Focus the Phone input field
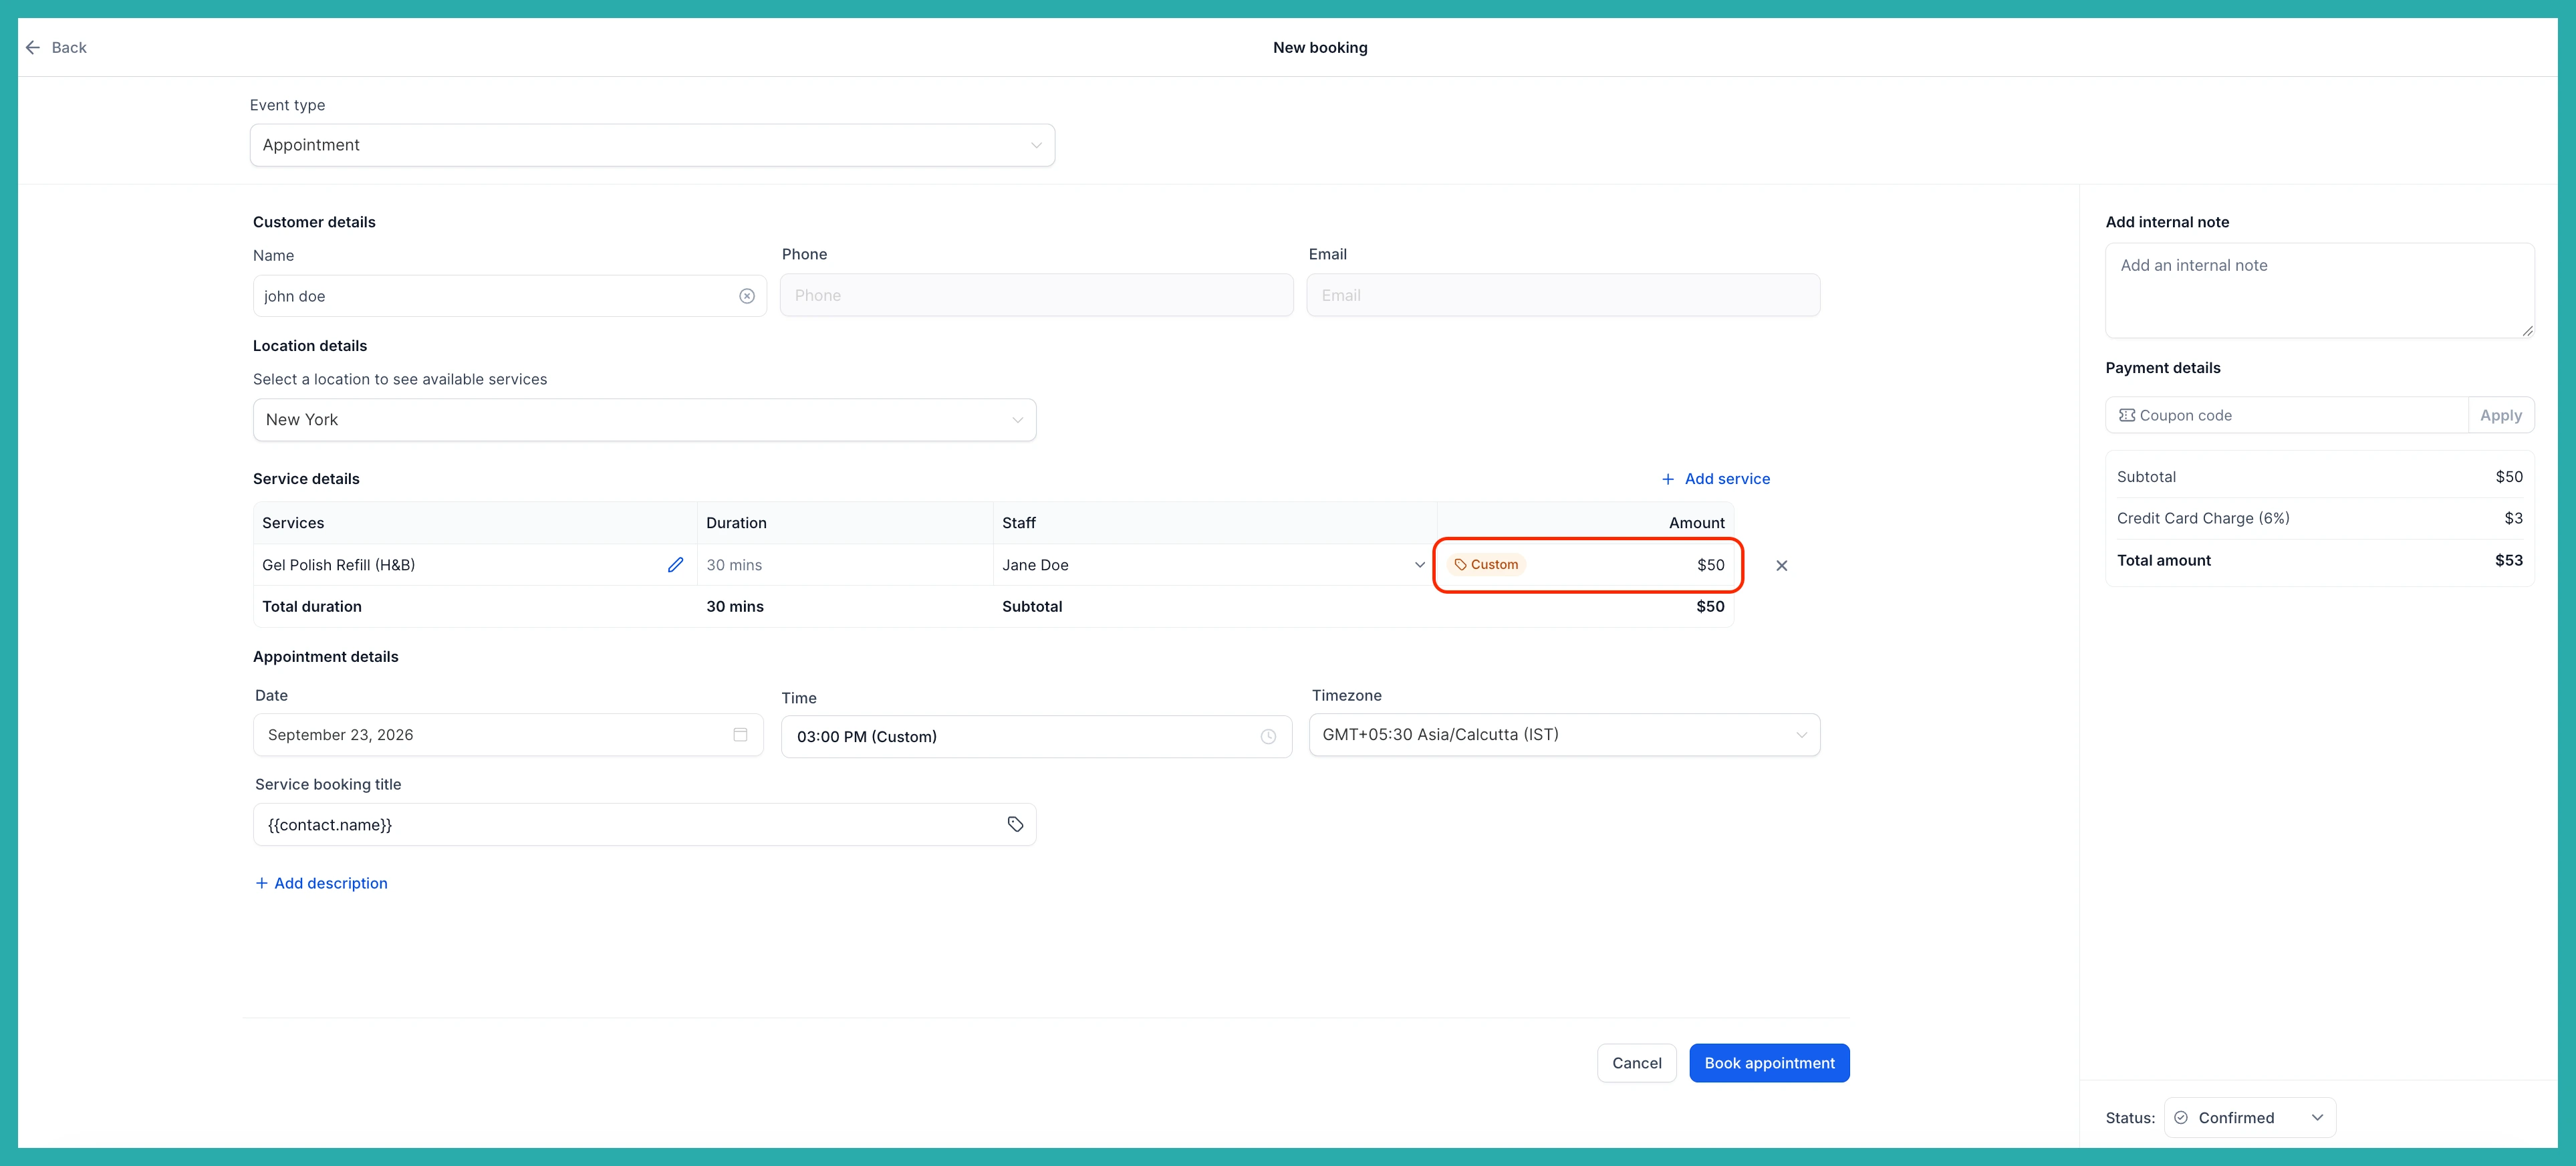The height and width of the screenshot is (1166, 2576). tap(1036, 295)
